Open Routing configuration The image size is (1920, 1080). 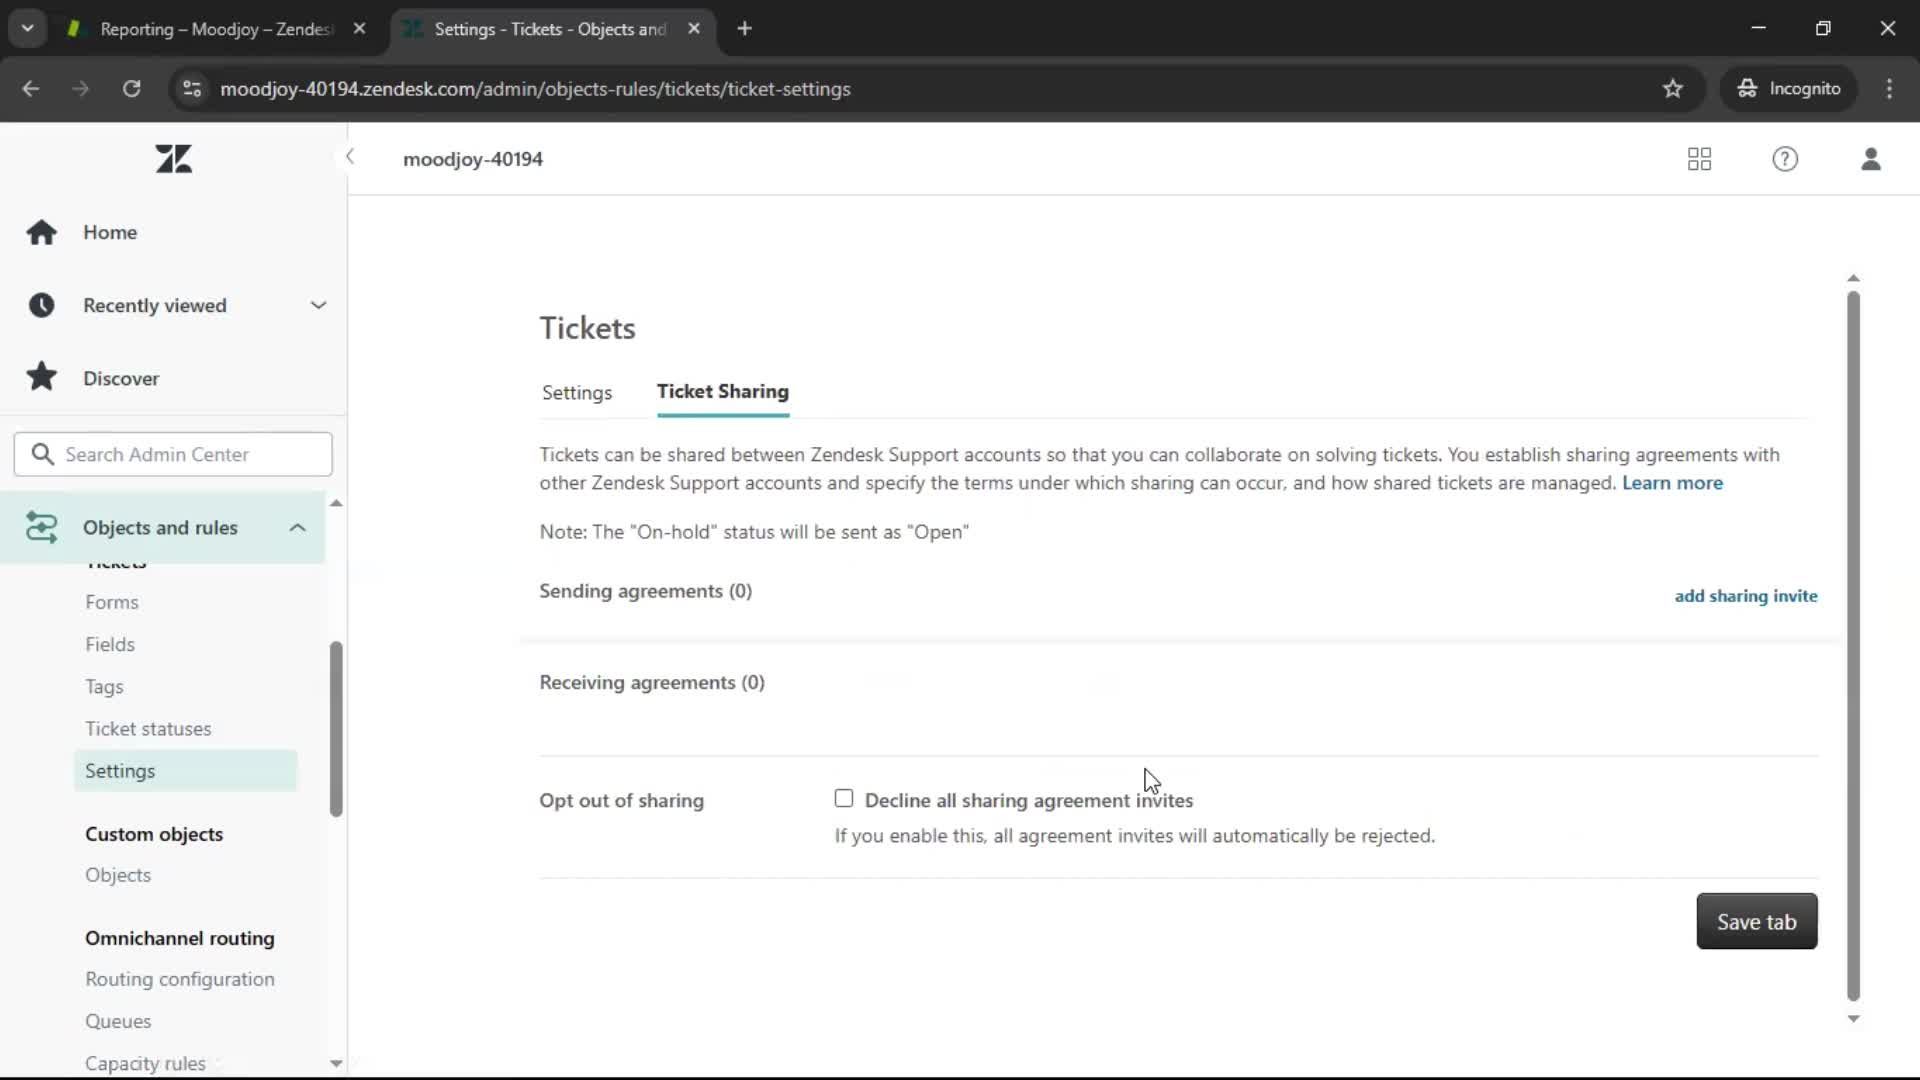click(180, 979)
